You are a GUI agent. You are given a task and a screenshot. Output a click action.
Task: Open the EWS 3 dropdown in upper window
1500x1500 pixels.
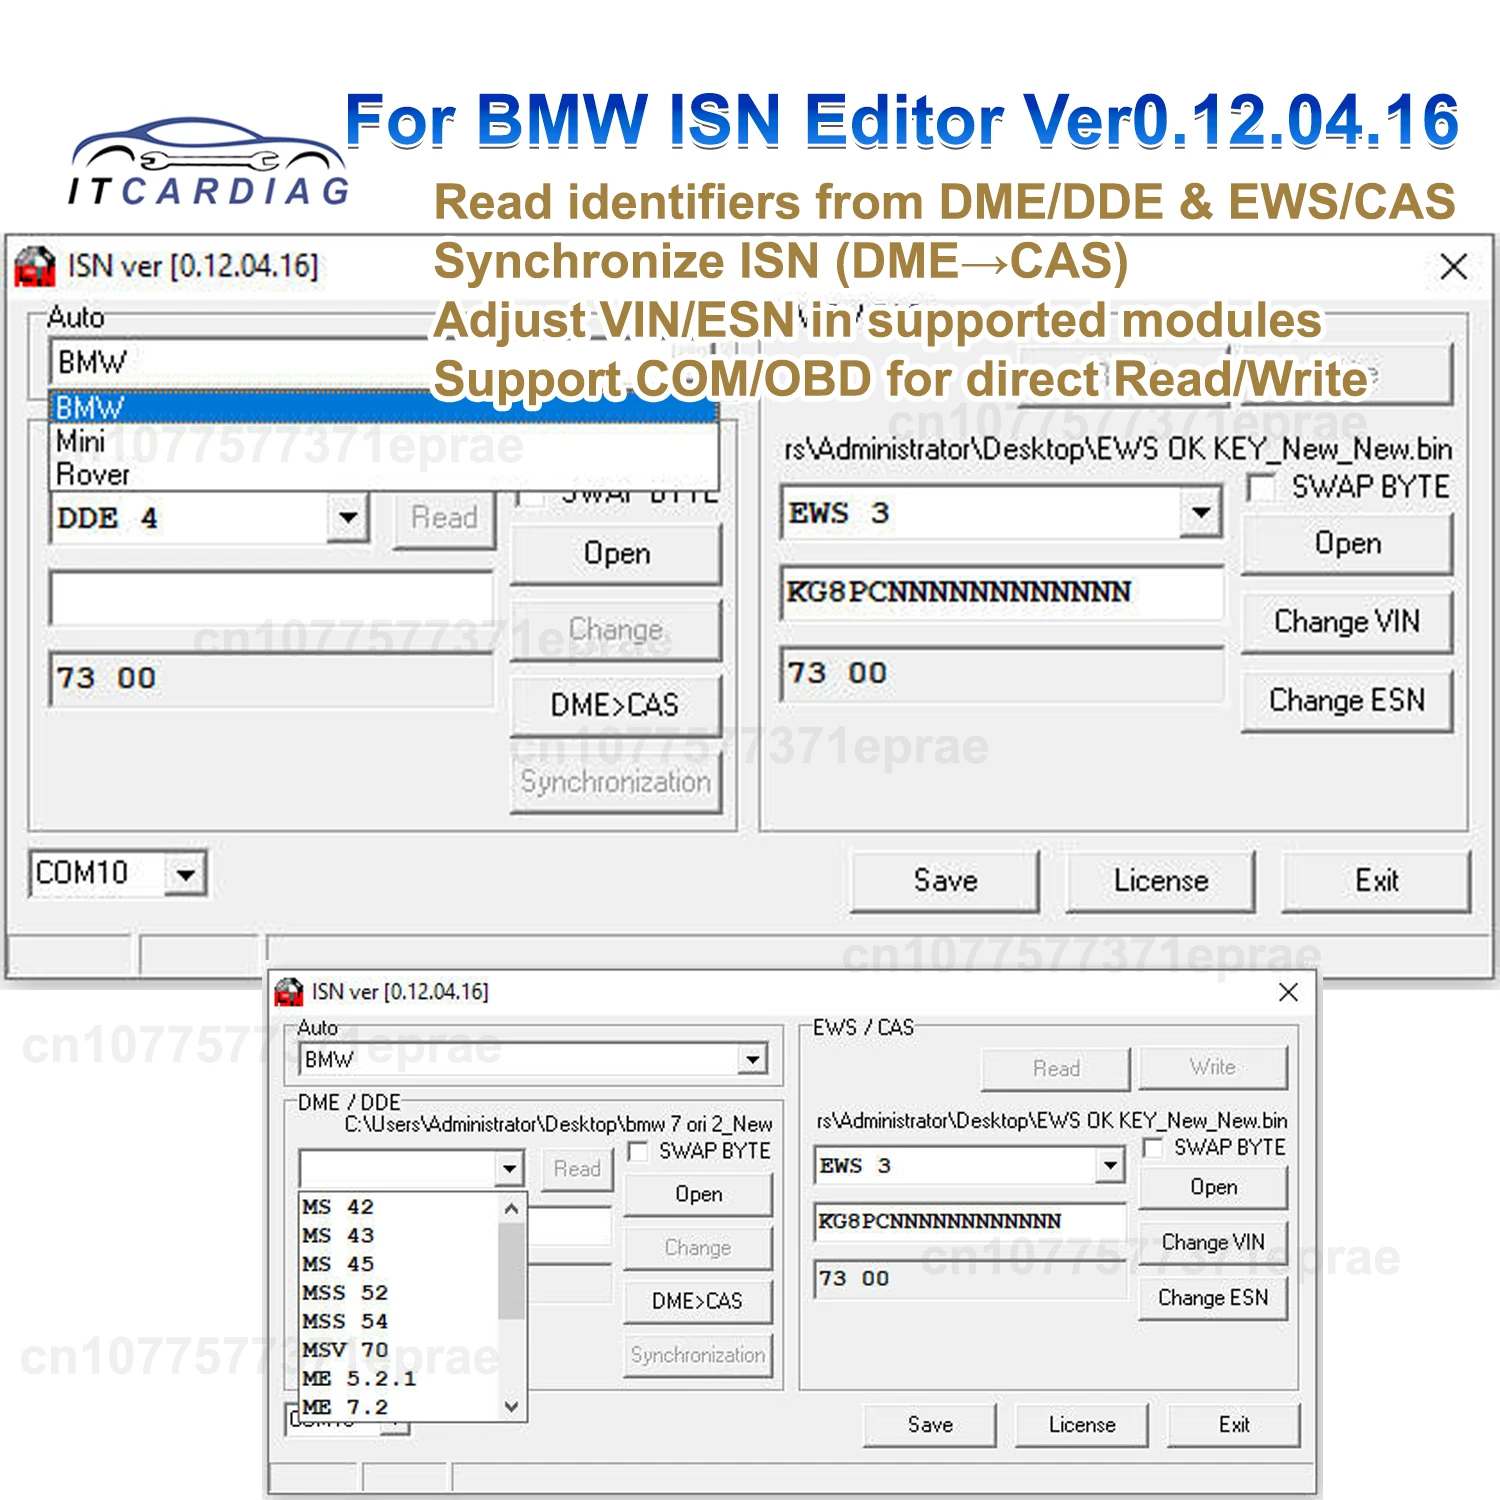coord(1201,513)
